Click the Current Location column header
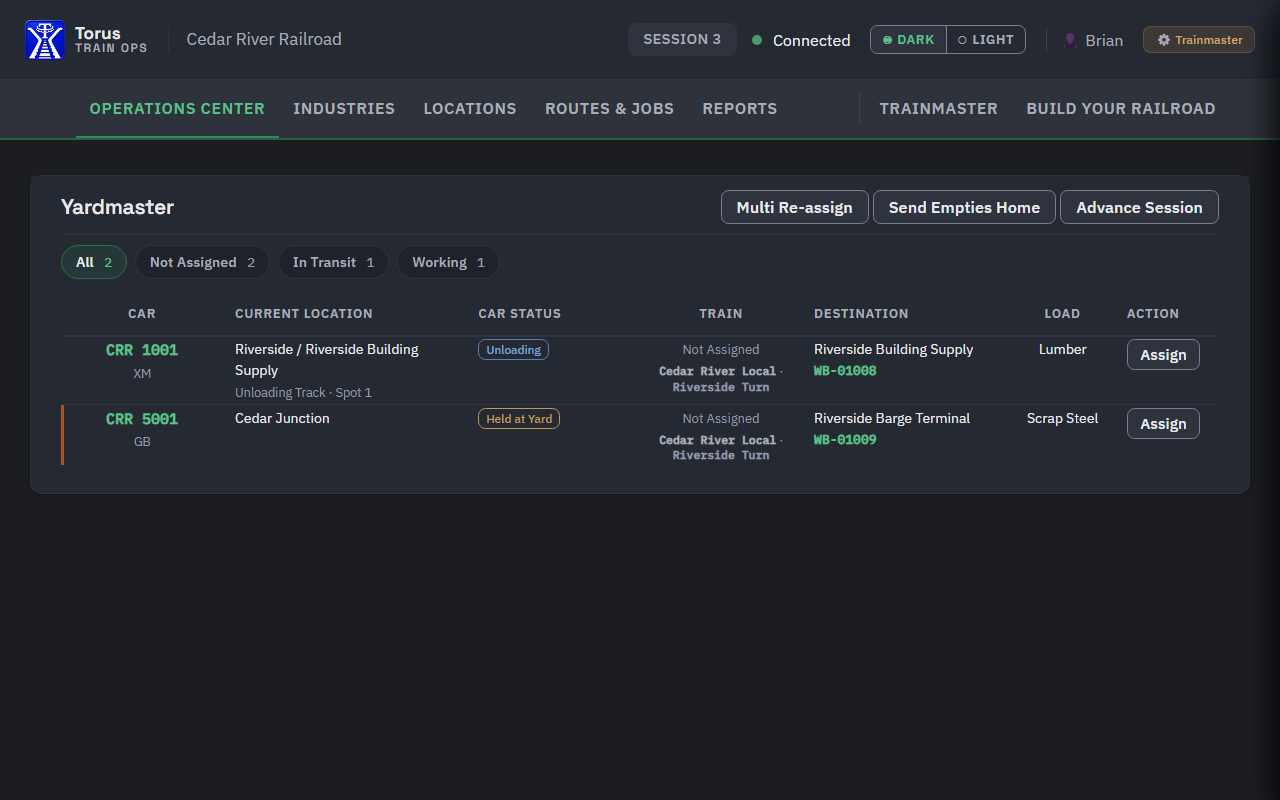 point(304,314)
